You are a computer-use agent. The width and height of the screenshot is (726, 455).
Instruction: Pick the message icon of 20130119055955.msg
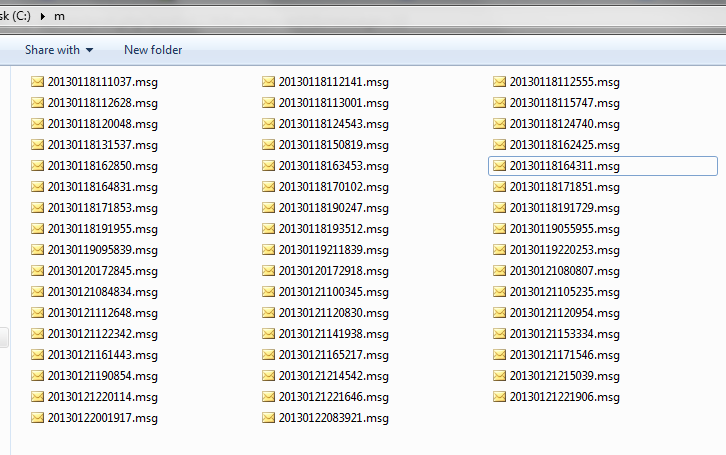pyautogui.click(x=500, y=229)
